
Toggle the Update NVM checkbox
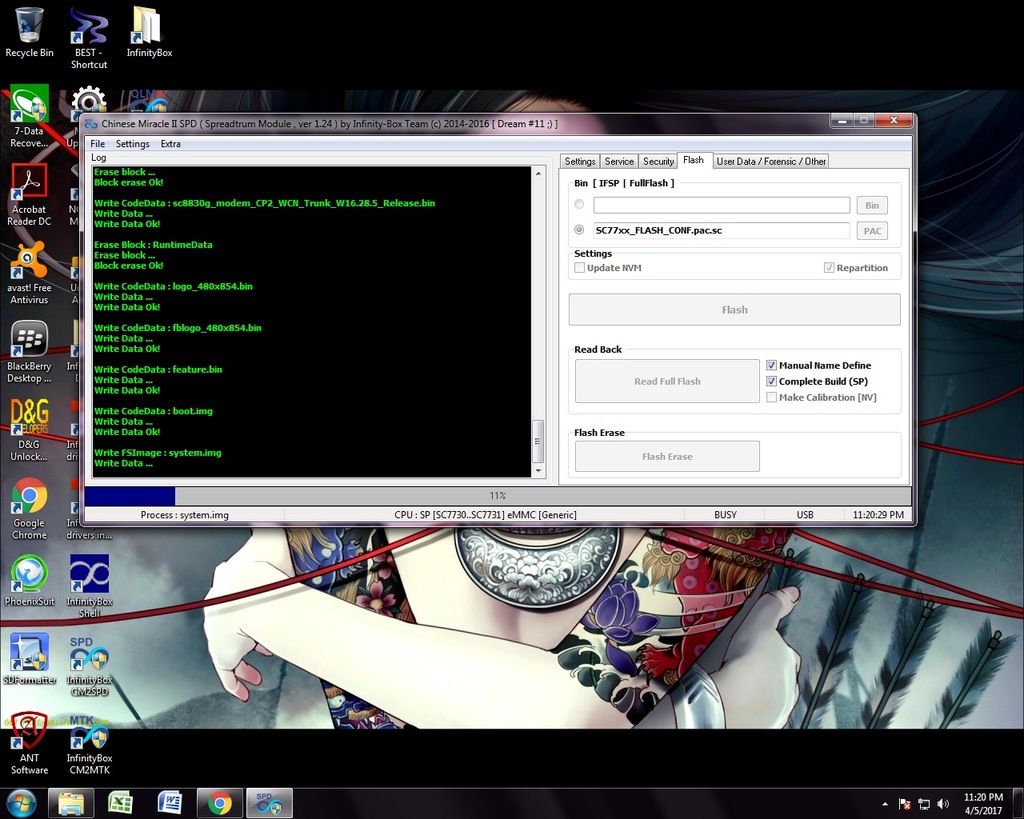click(x=579, y=268)
